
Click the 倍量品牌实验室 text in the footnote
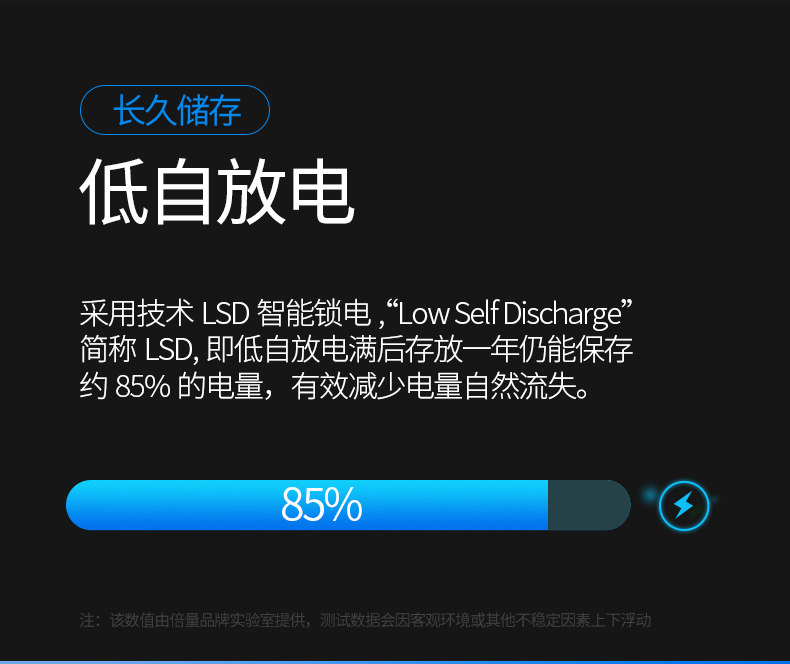(222, 620)
